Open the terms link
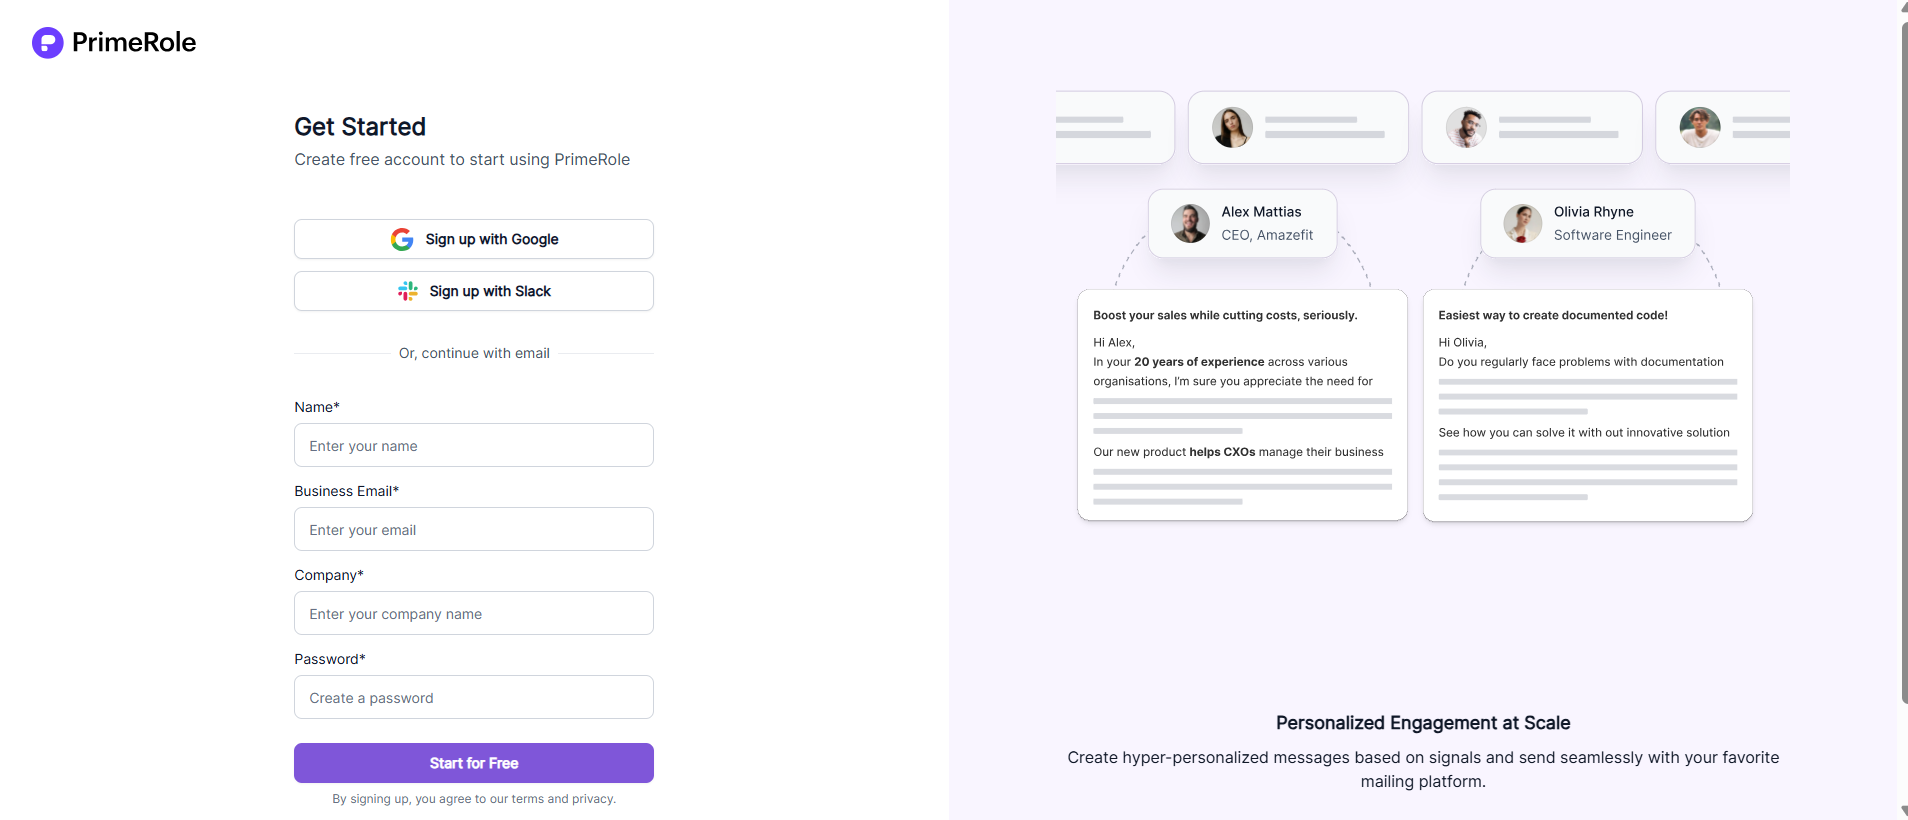1908x820 pixels. [527, 799]
